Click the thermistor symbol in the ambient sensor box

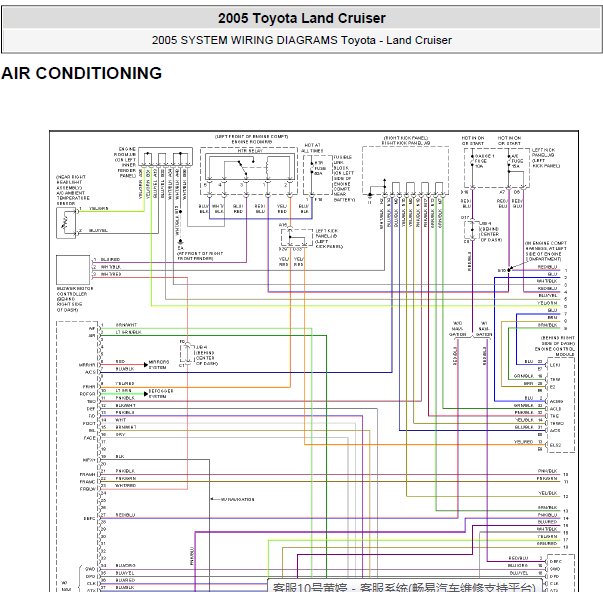click(x=65, y=223)
